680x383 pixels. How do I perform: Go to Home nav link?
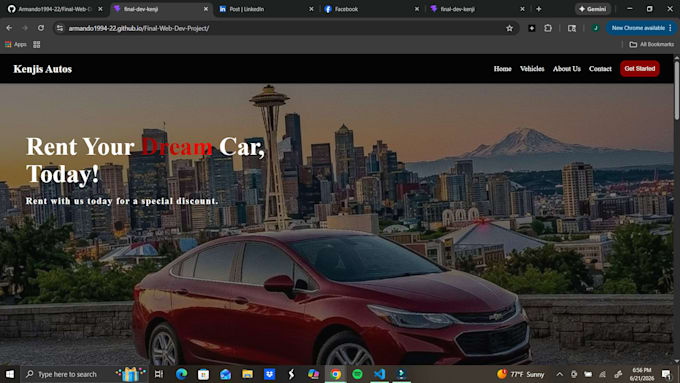point(503,69)
